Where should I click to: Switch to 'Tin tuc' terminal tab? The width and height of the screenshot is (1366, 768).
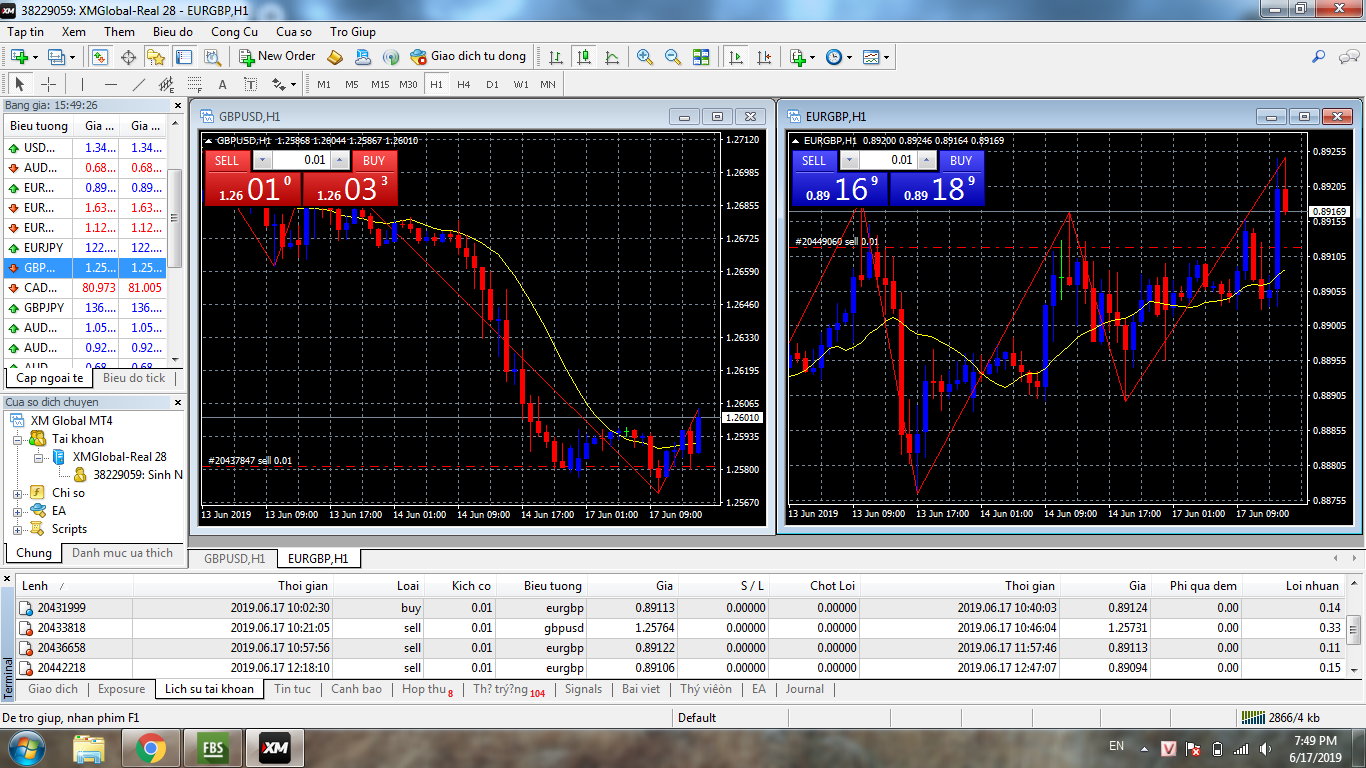click(292, 689)
